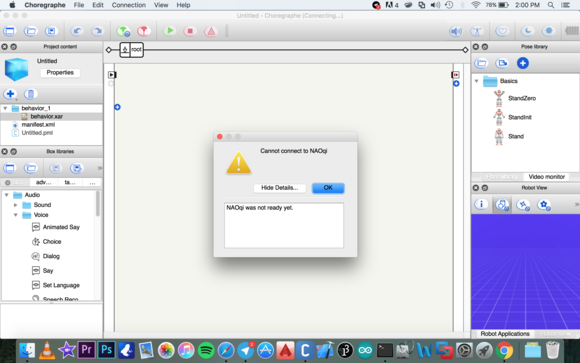Select manifest.xml in project tree
The width and height of the screenshot is (580, 363).
click(38, 124)
